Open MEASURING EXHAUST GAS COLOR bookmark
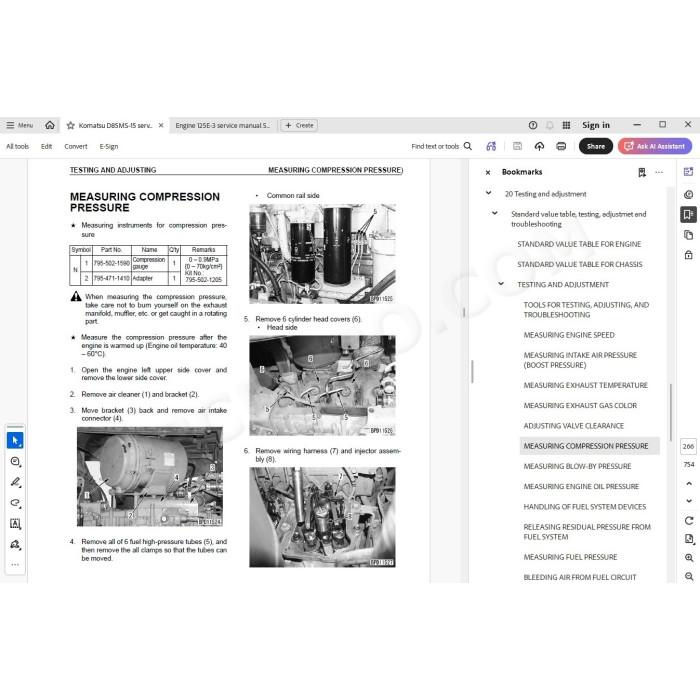 [580, 405]
